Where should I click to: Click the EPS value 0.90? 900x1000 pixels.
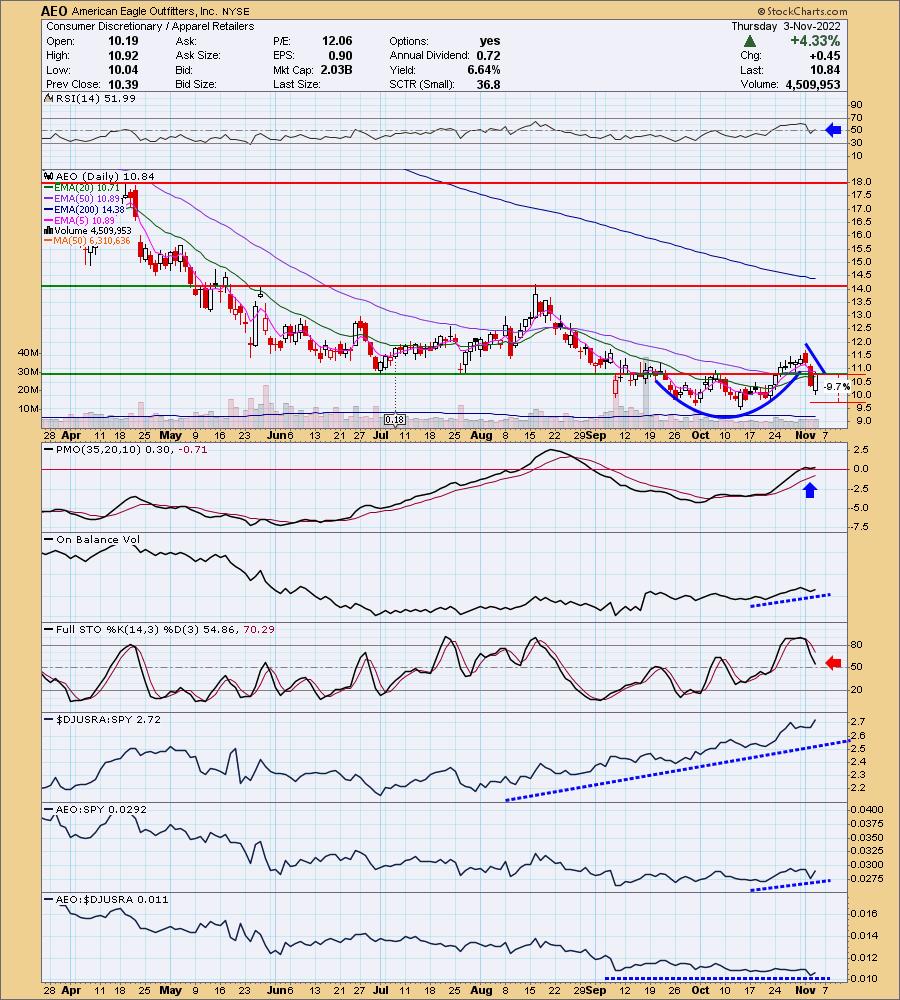[x=340, y=55]
